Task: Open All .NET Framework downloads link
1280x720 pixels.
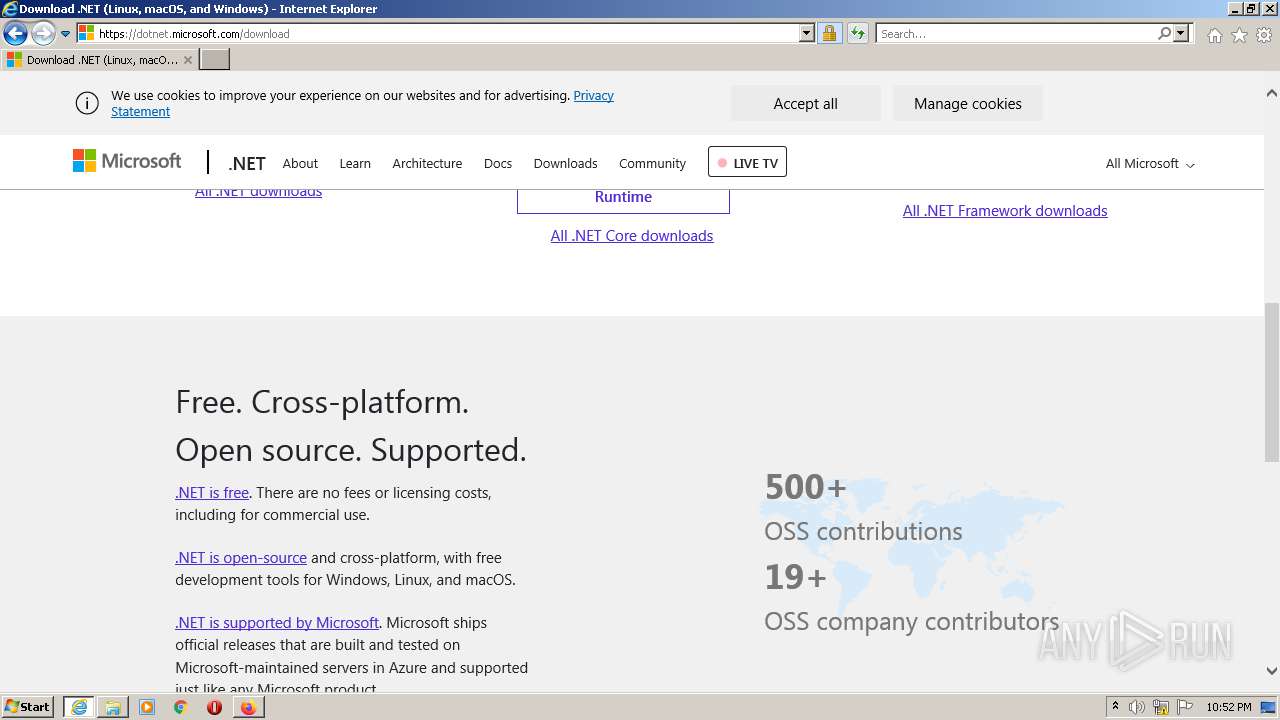Action: 1005,211
